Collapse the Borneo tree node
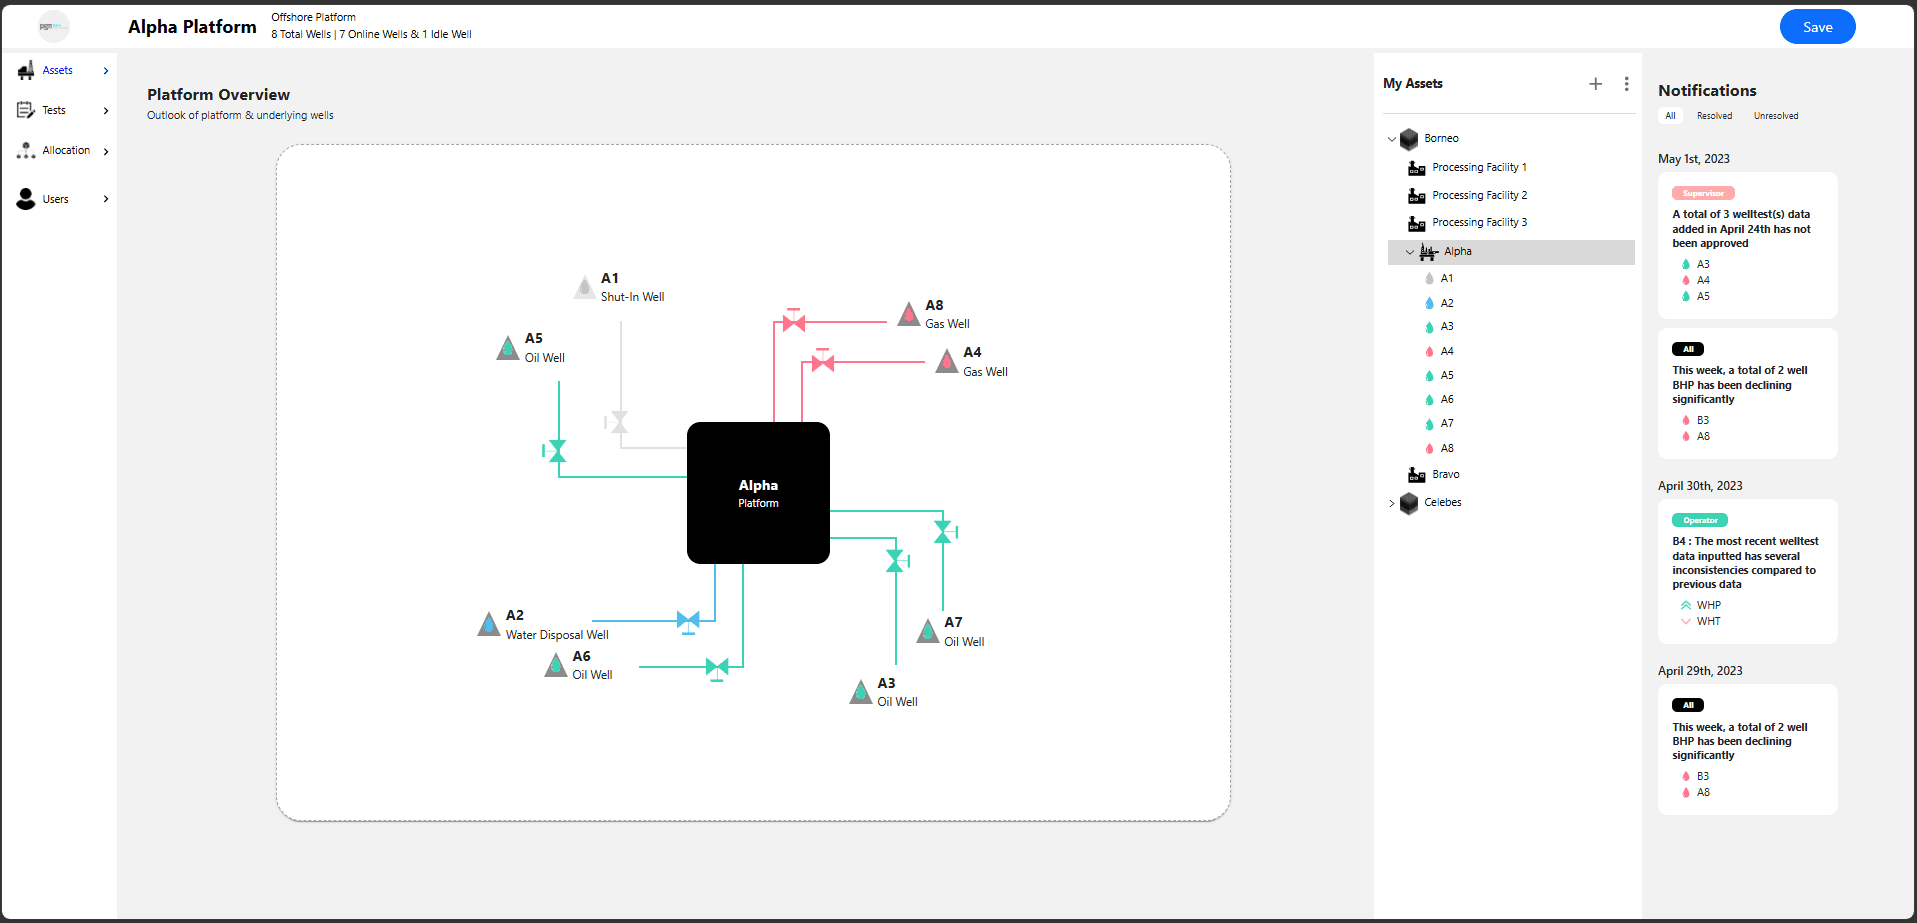The height and width of the screenshot is (923, 1917). [x=1392, y=139]
